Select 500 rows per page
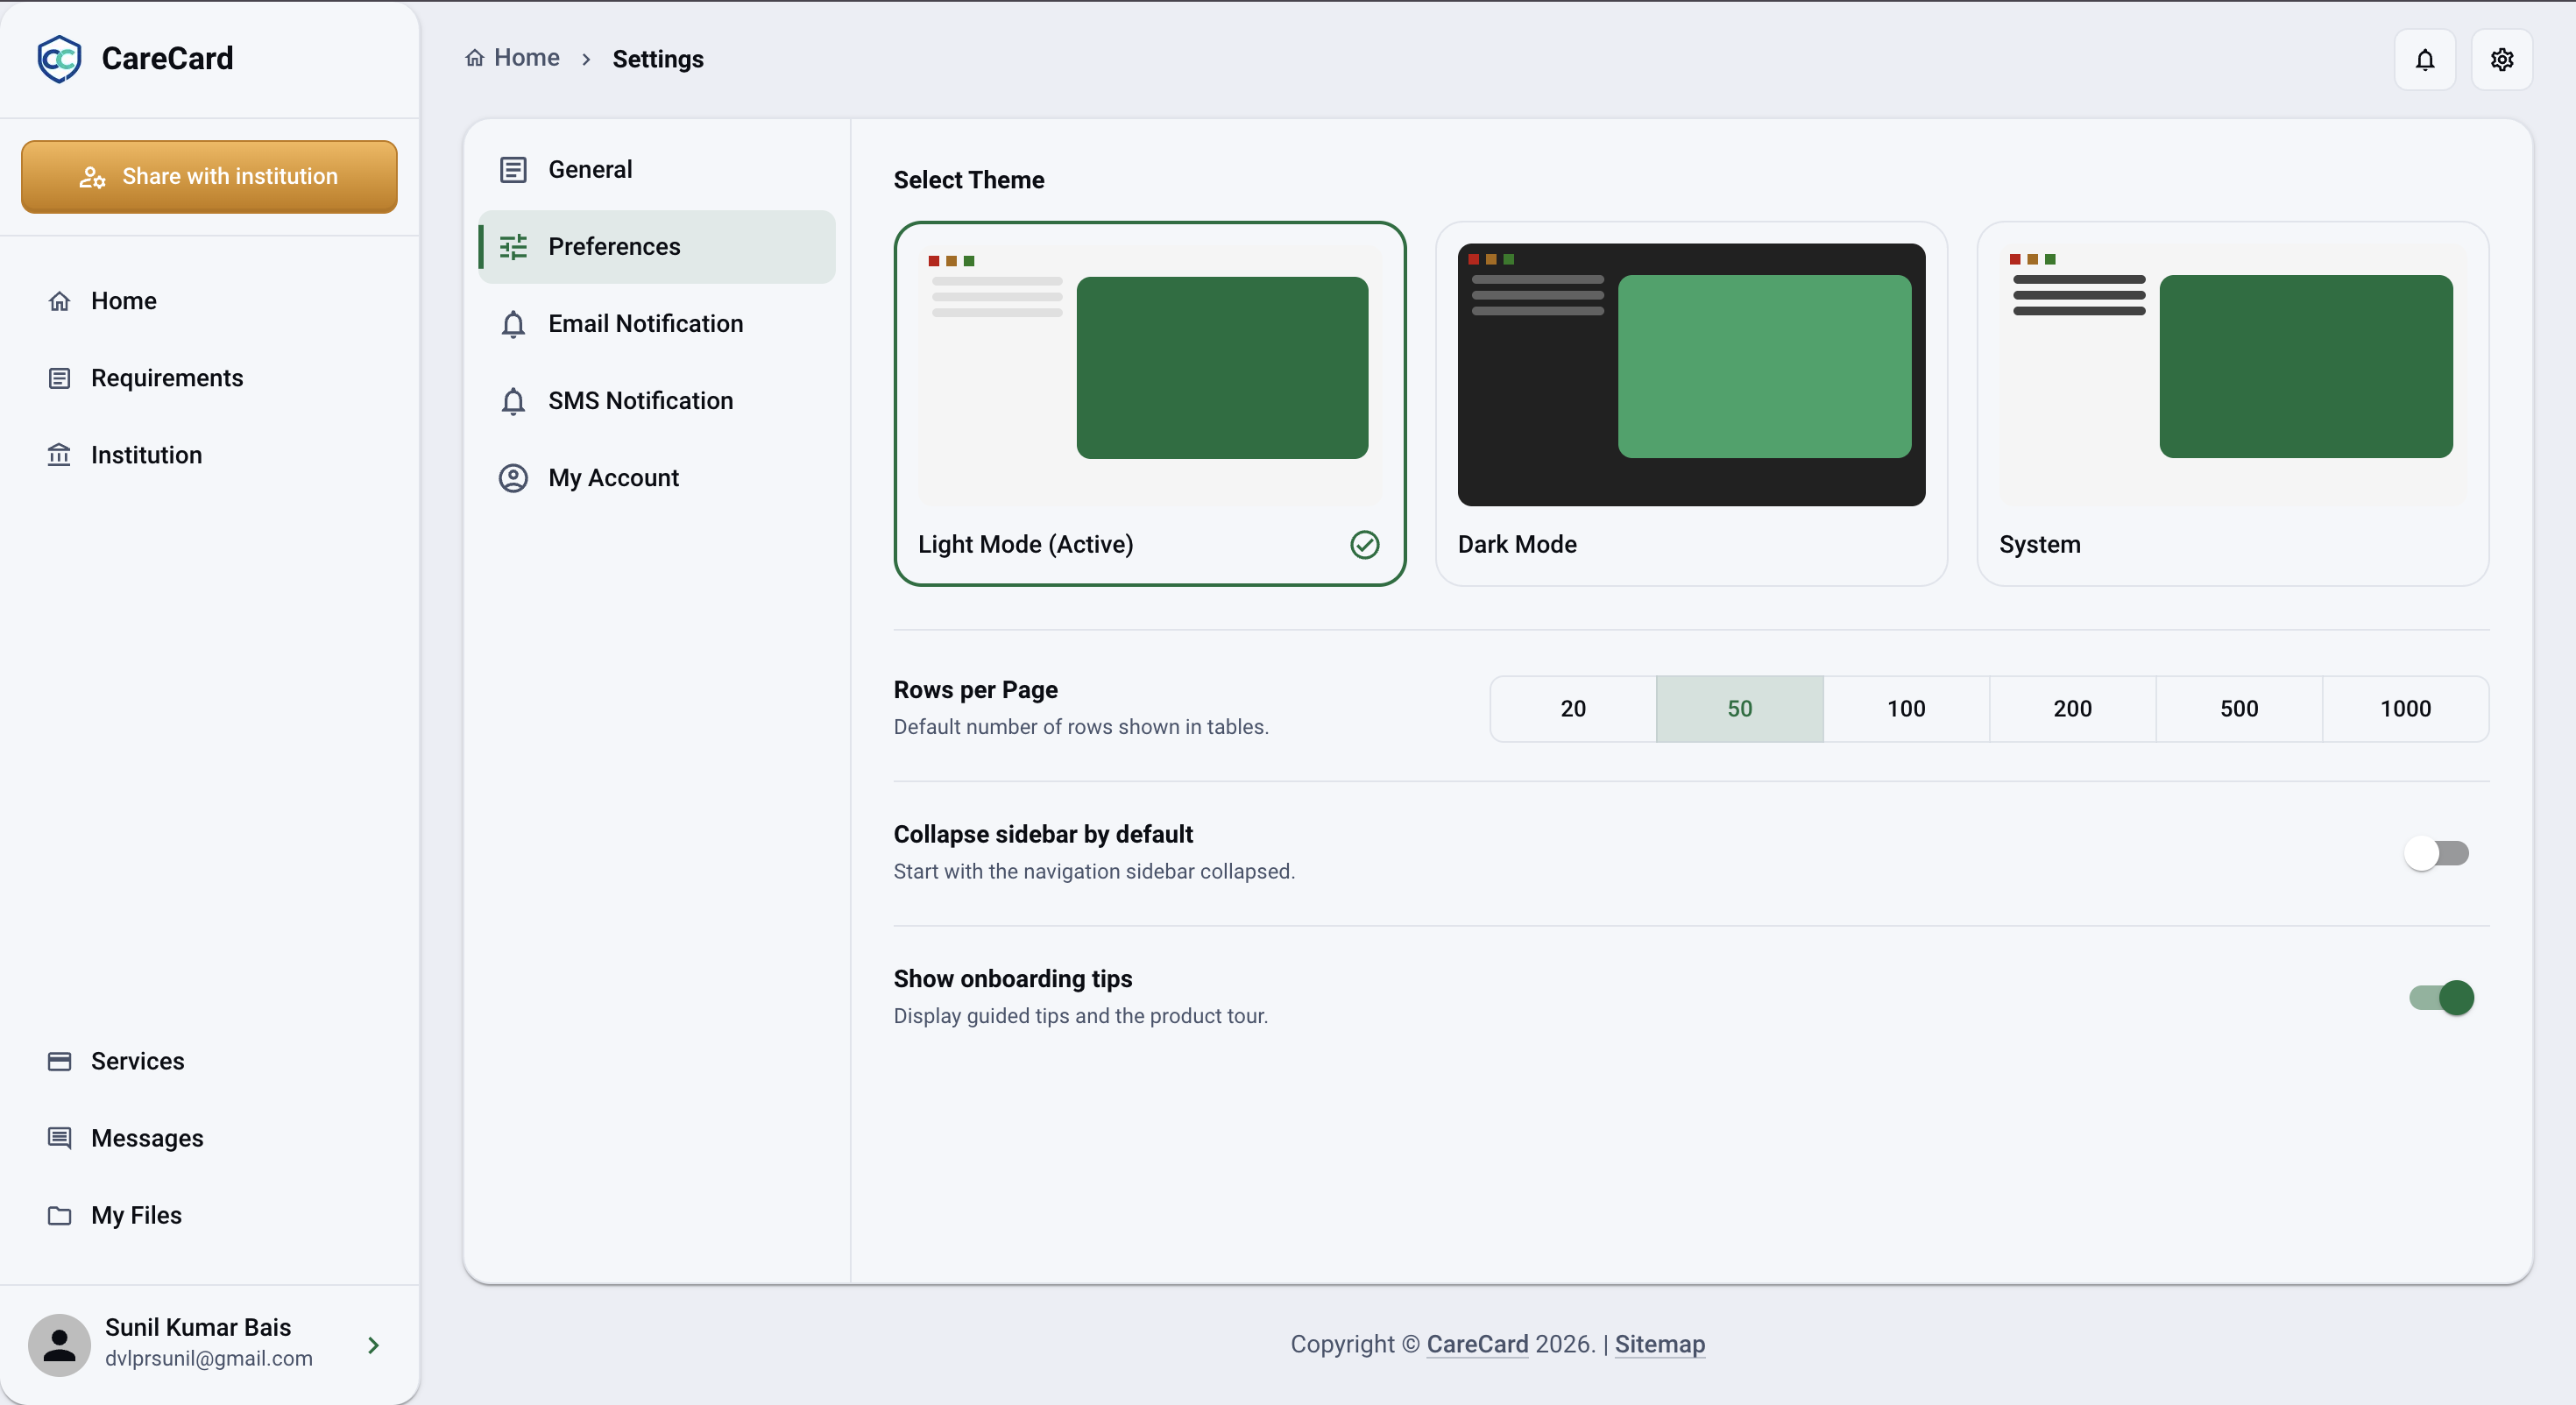The height and width of the screenshot is (1405, 2576). pyautogui.click(x=2239, y=709)
